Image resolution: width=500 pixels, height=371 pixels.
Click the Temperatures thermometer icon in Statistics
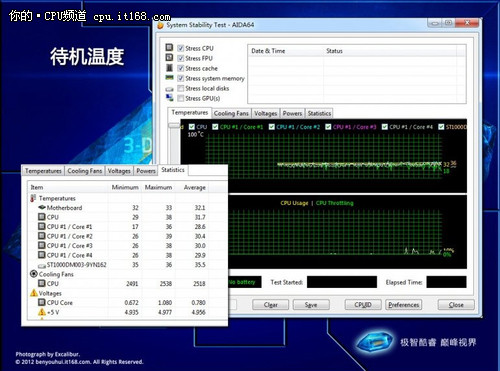[x=33, y=198]
